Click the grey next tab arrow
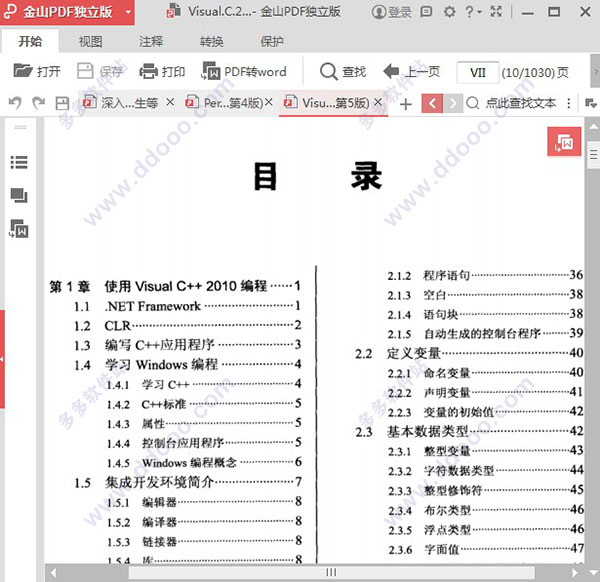 (x=453, y=103)
